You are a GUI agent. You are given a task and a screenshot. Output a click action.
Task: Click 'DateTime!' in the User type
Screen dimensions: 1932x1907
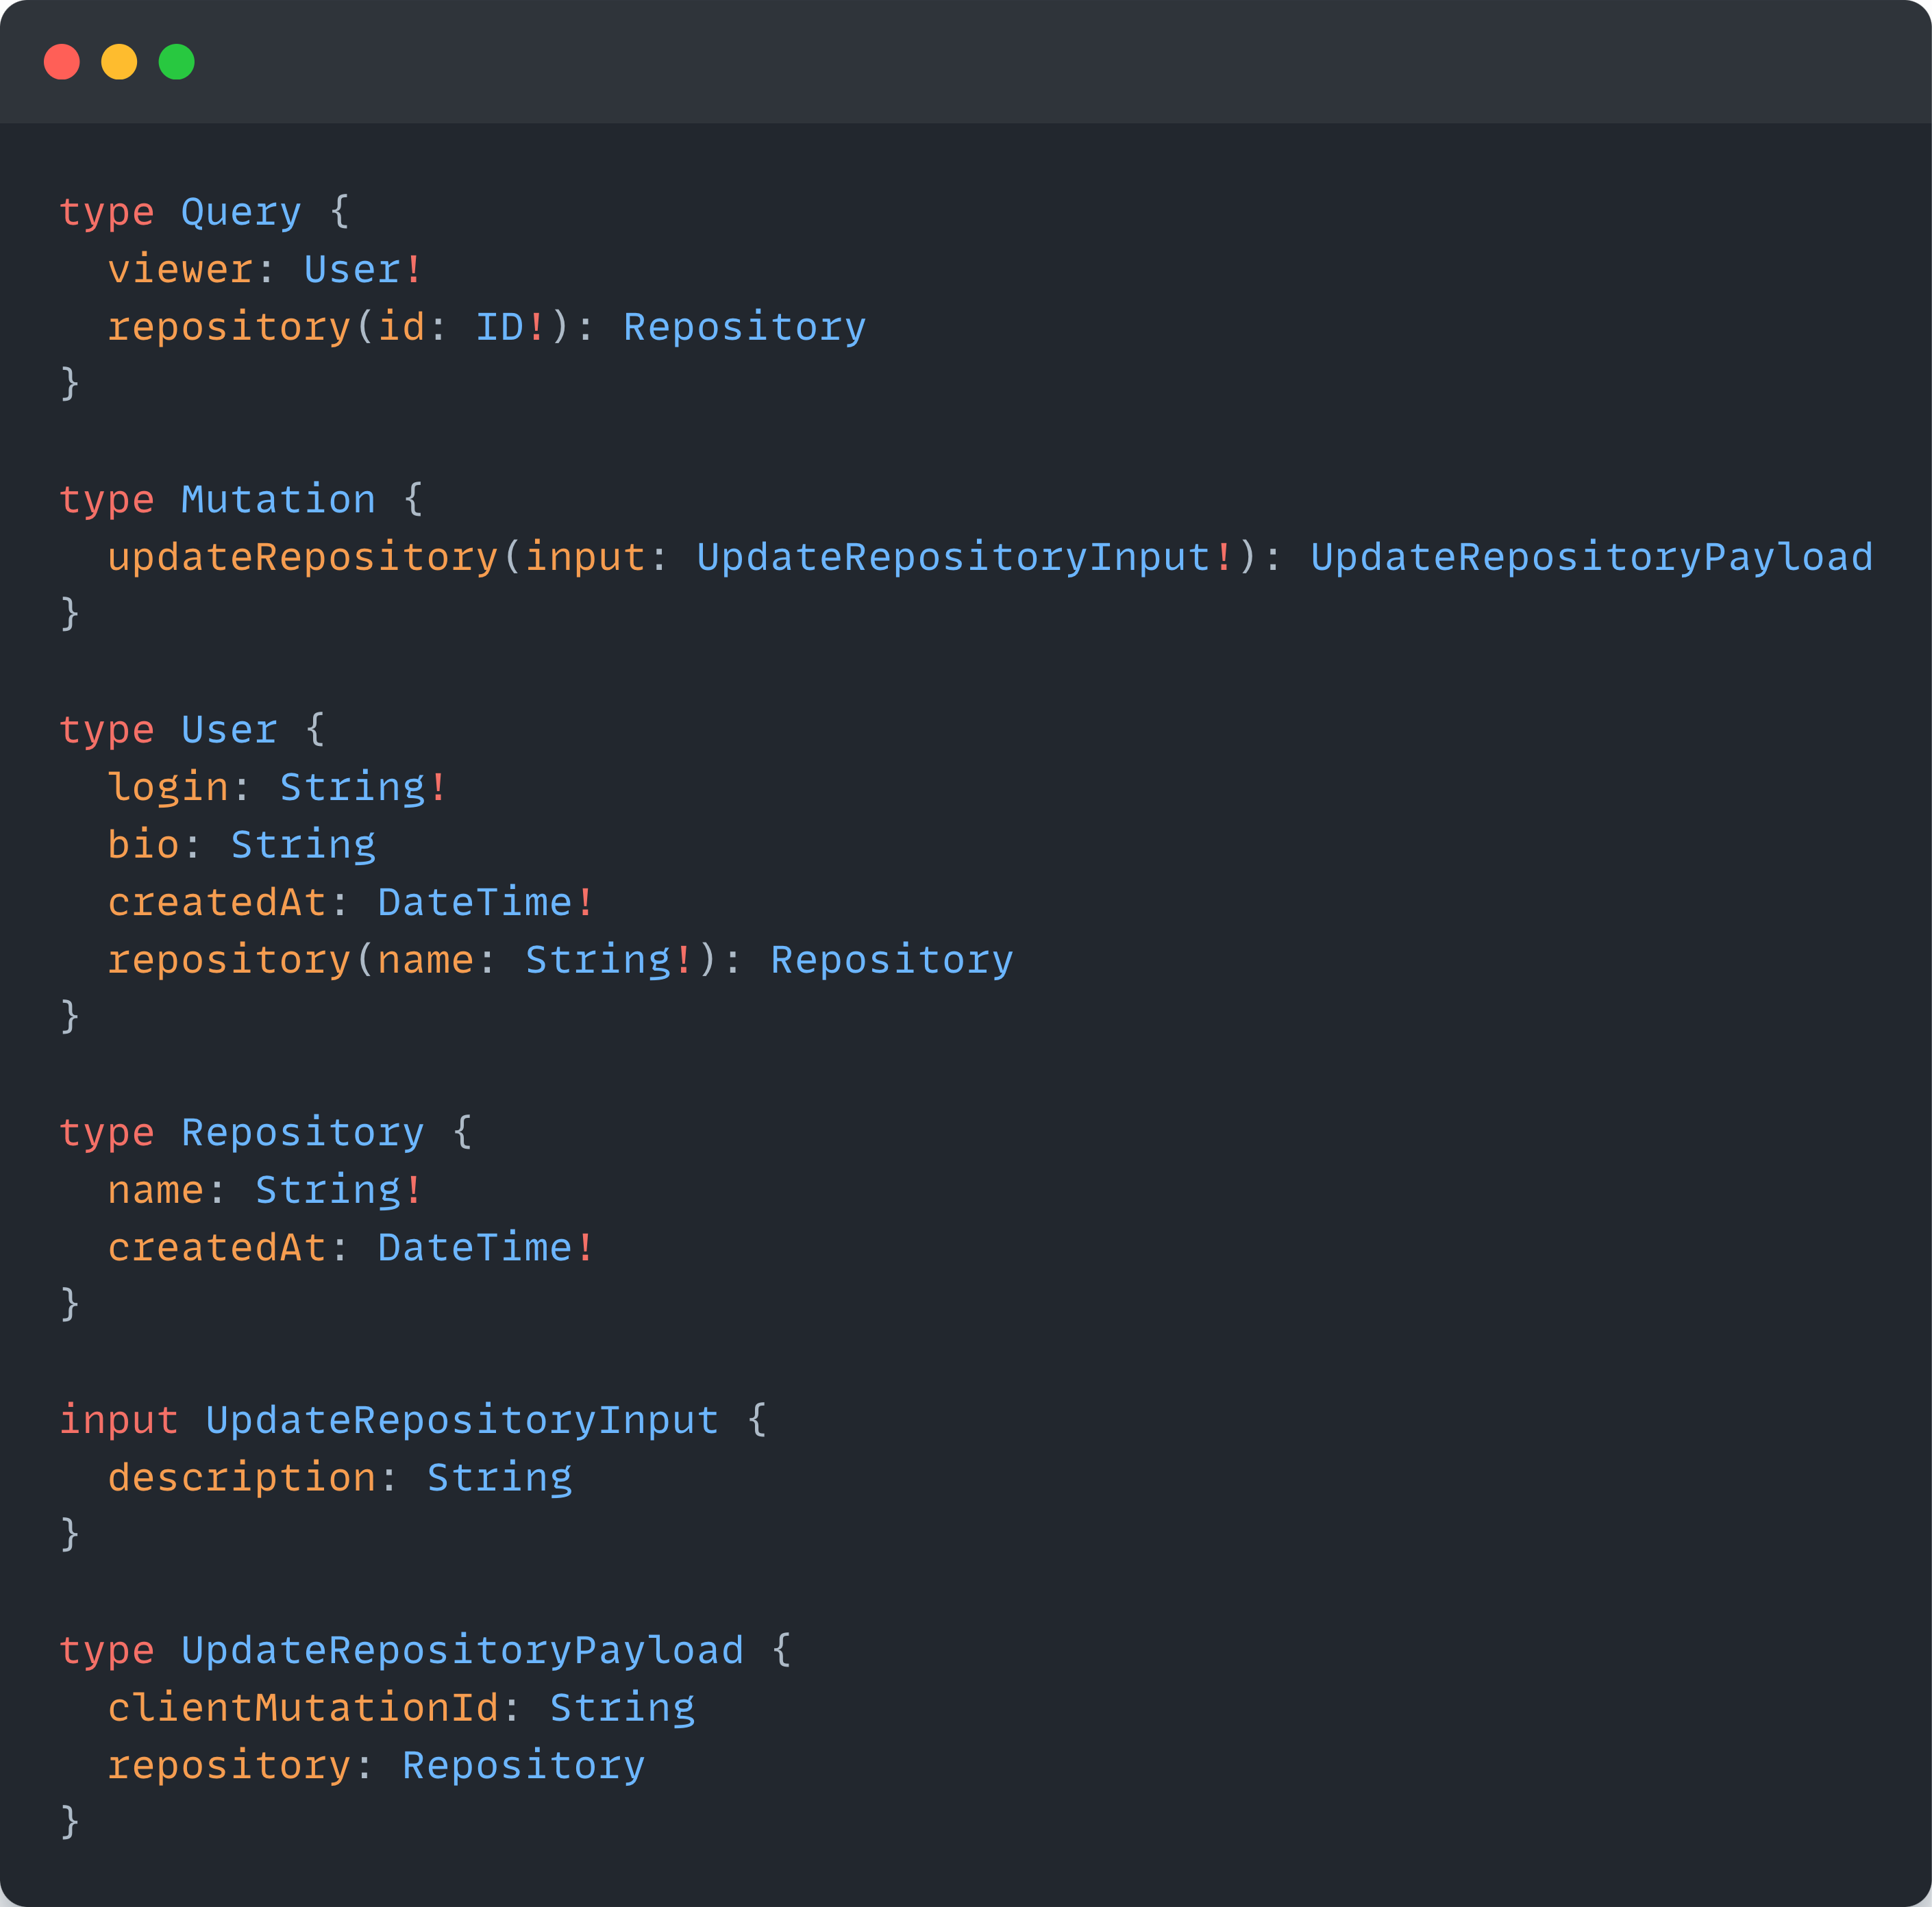pos(486,903)
